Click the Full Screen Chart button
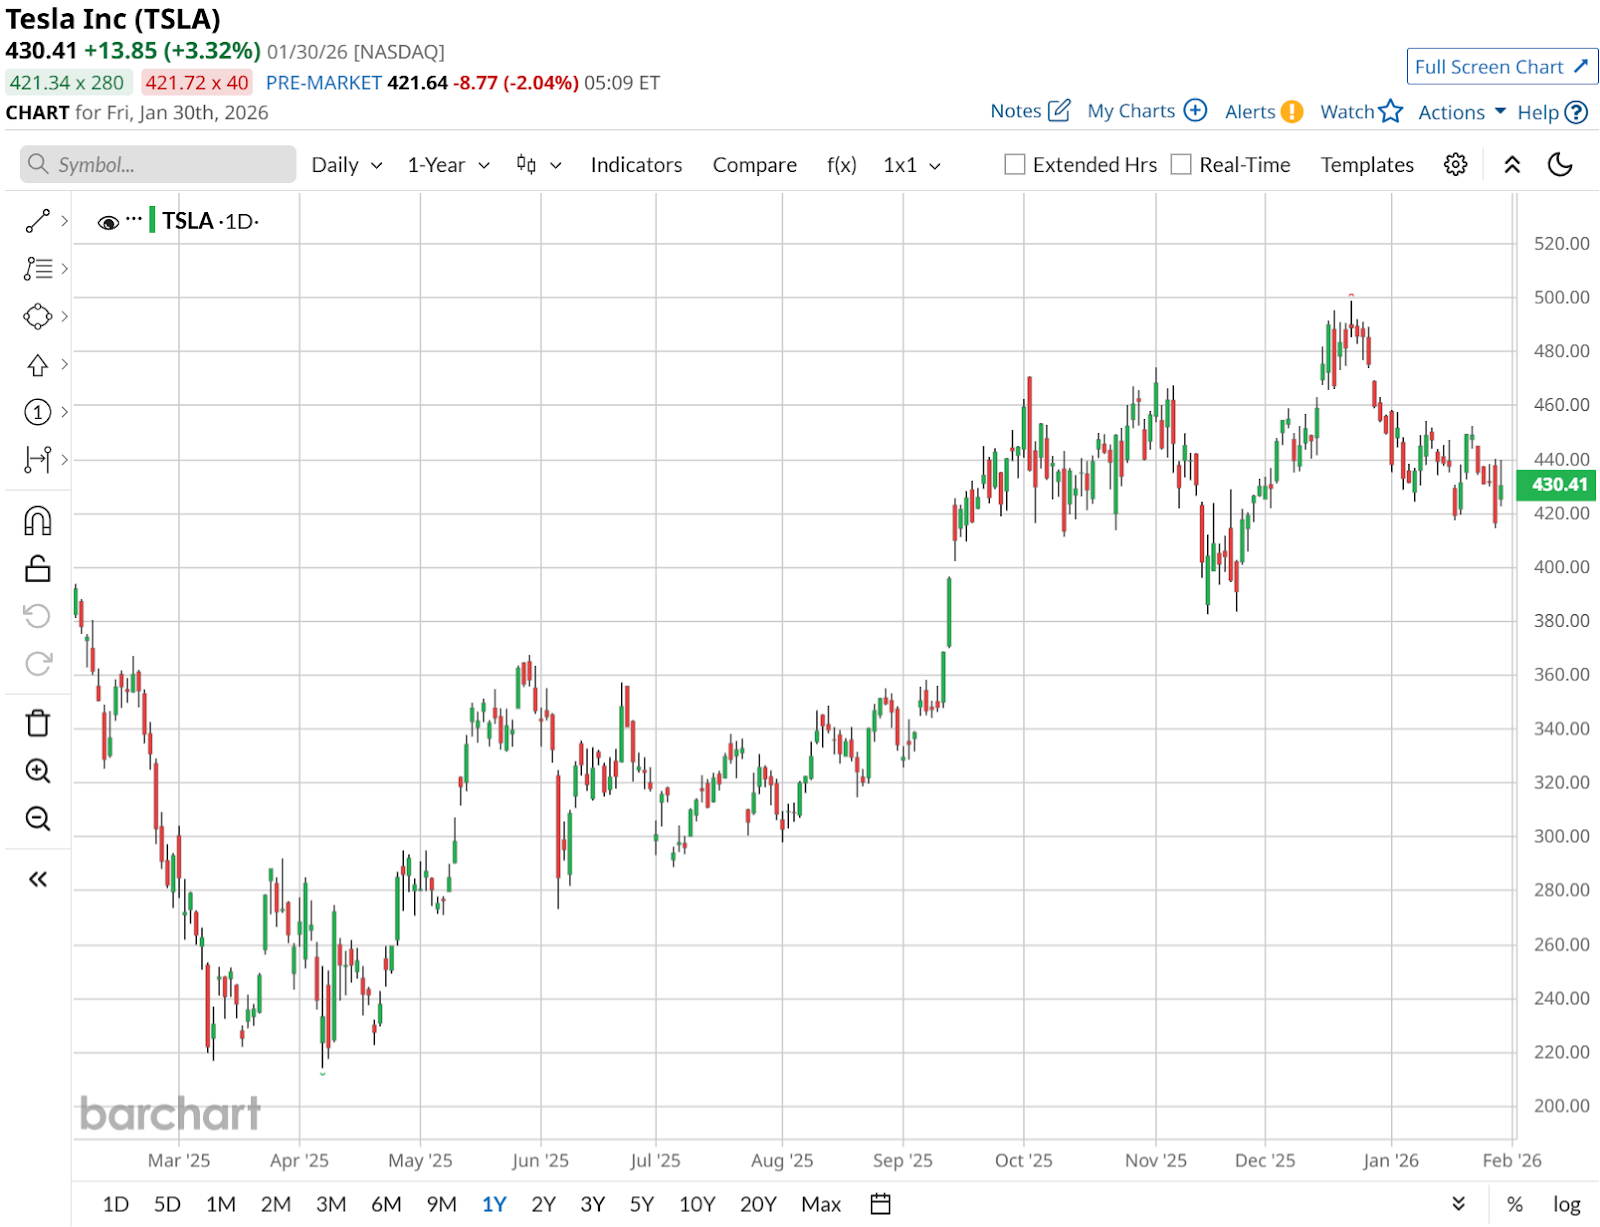 (1501, 67)
